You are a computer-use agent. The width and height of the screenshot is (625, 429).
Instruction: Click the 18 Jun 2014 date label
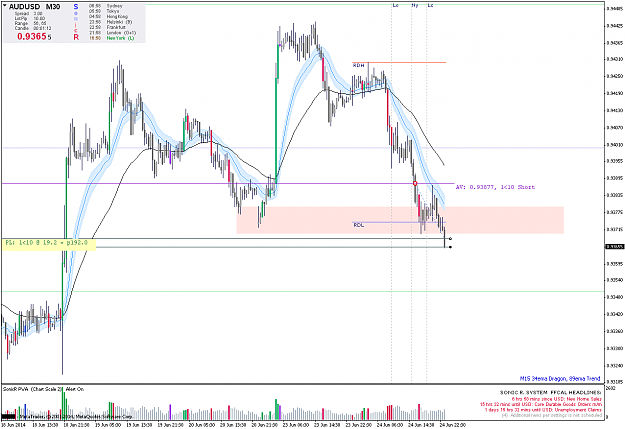[13, 425]
